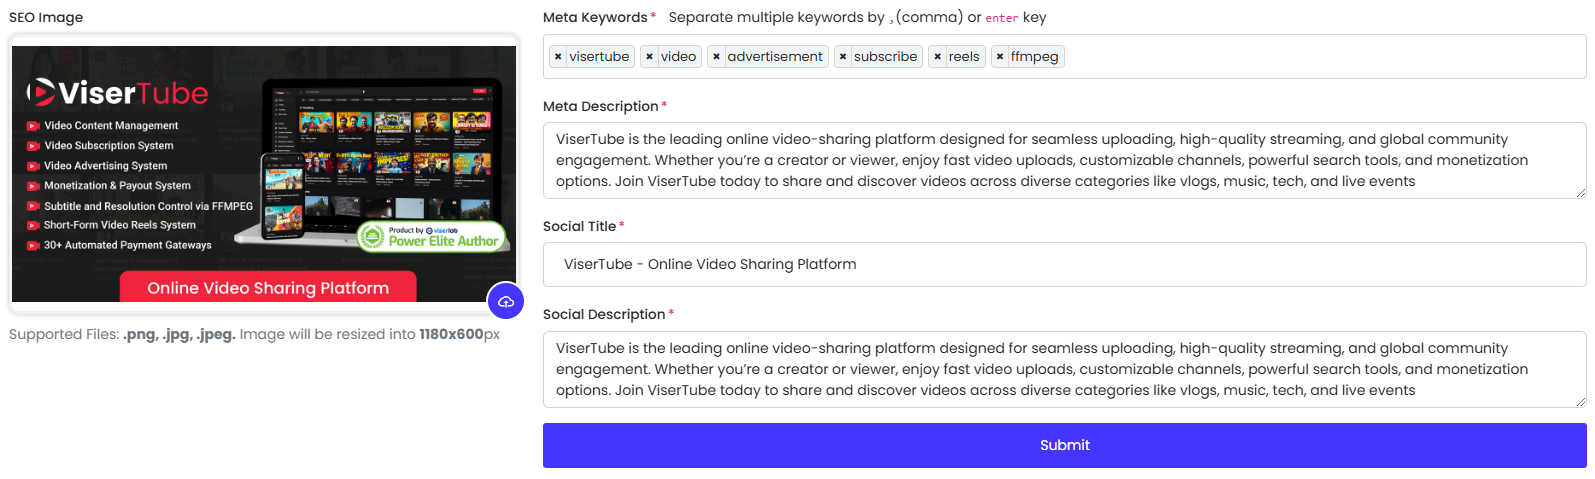Click the 'Meta Description' field label
Screen dimensions: 1595x479
(x=600, y=106)
